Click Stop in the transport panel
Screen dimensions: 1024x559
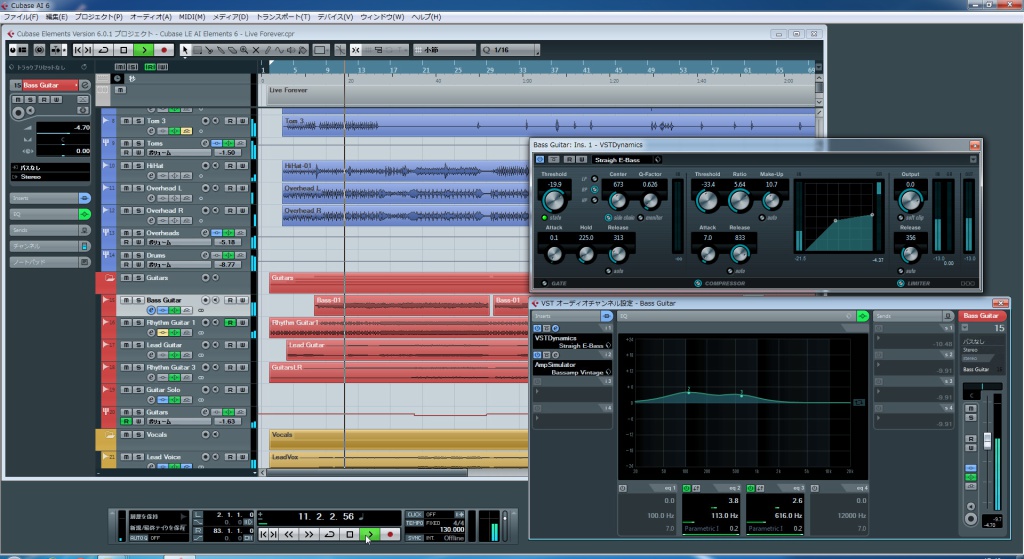tap(349, 534)
